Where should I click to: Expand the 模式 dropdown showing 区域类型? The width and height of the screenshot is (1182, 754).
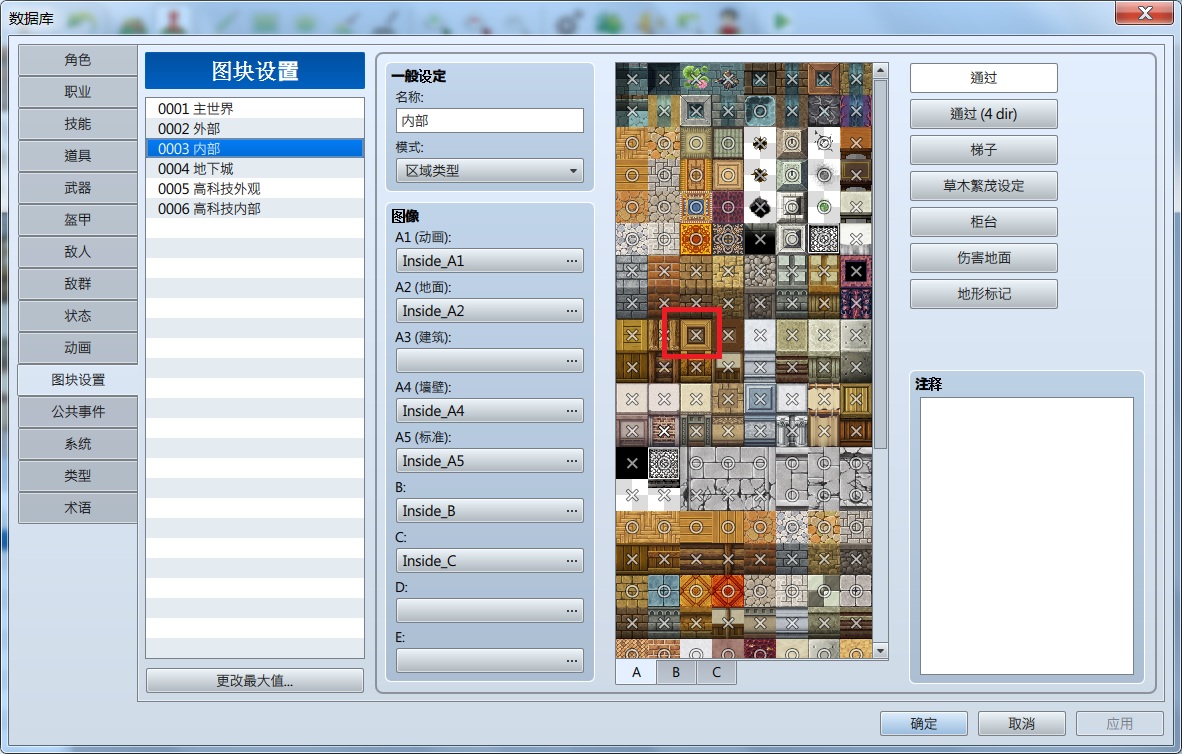pos(490,171)
